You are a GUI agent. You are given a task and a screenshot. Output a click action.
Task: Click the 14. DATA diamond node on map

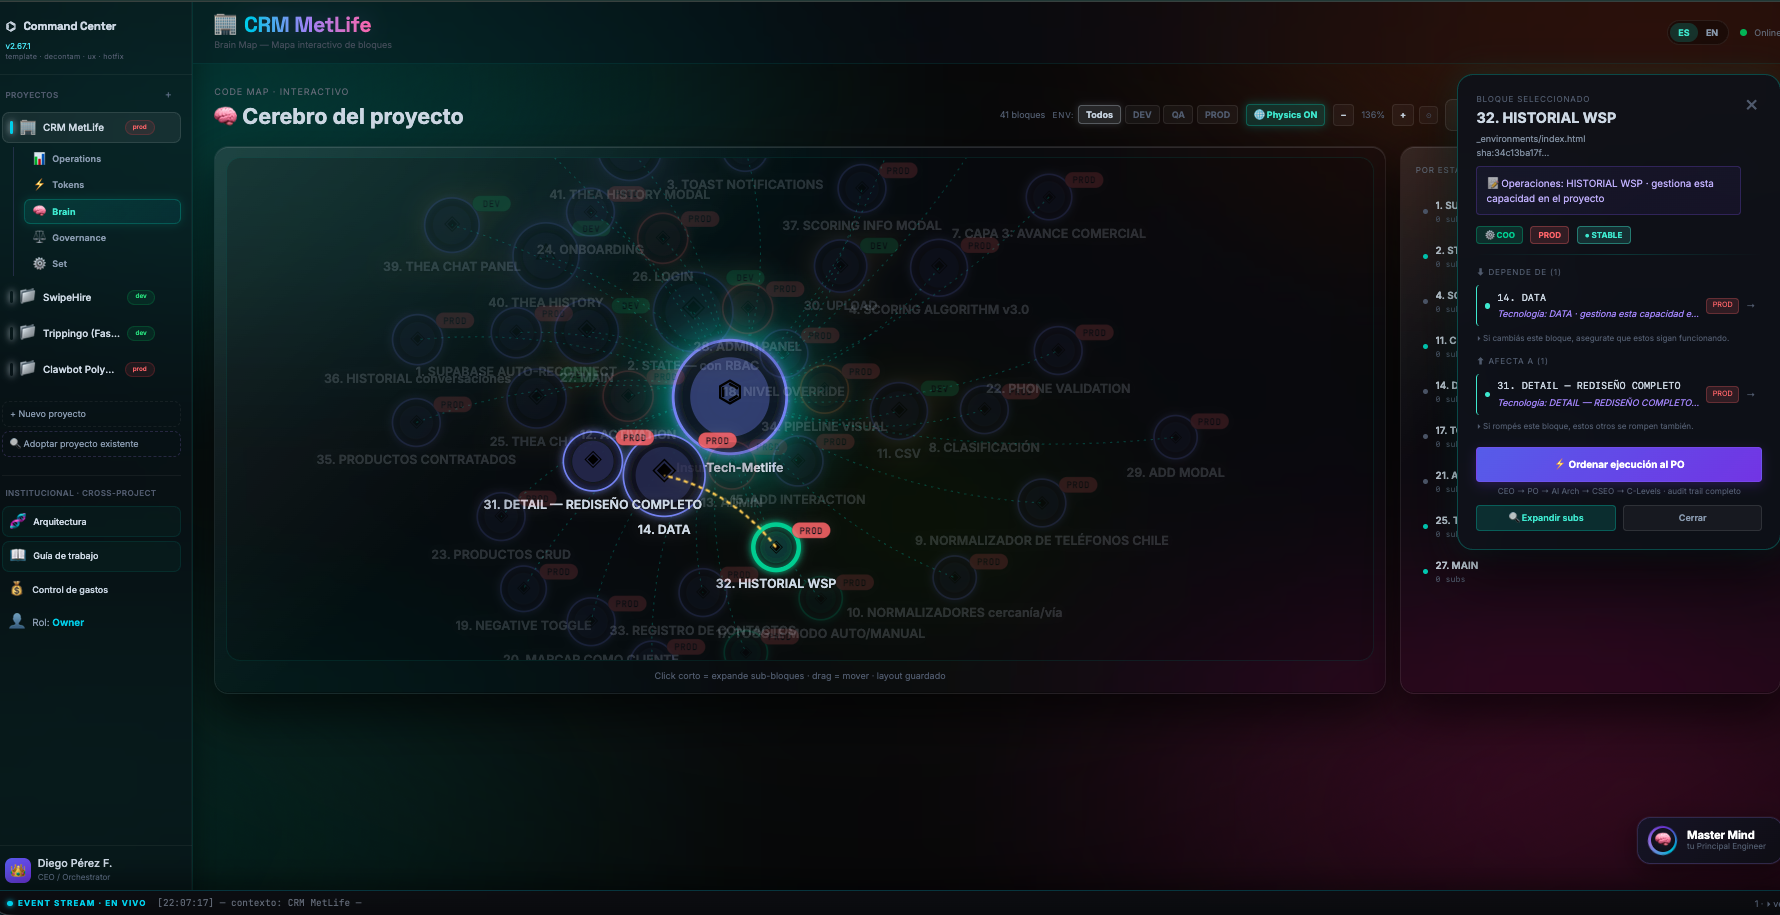tap(663, 470)
